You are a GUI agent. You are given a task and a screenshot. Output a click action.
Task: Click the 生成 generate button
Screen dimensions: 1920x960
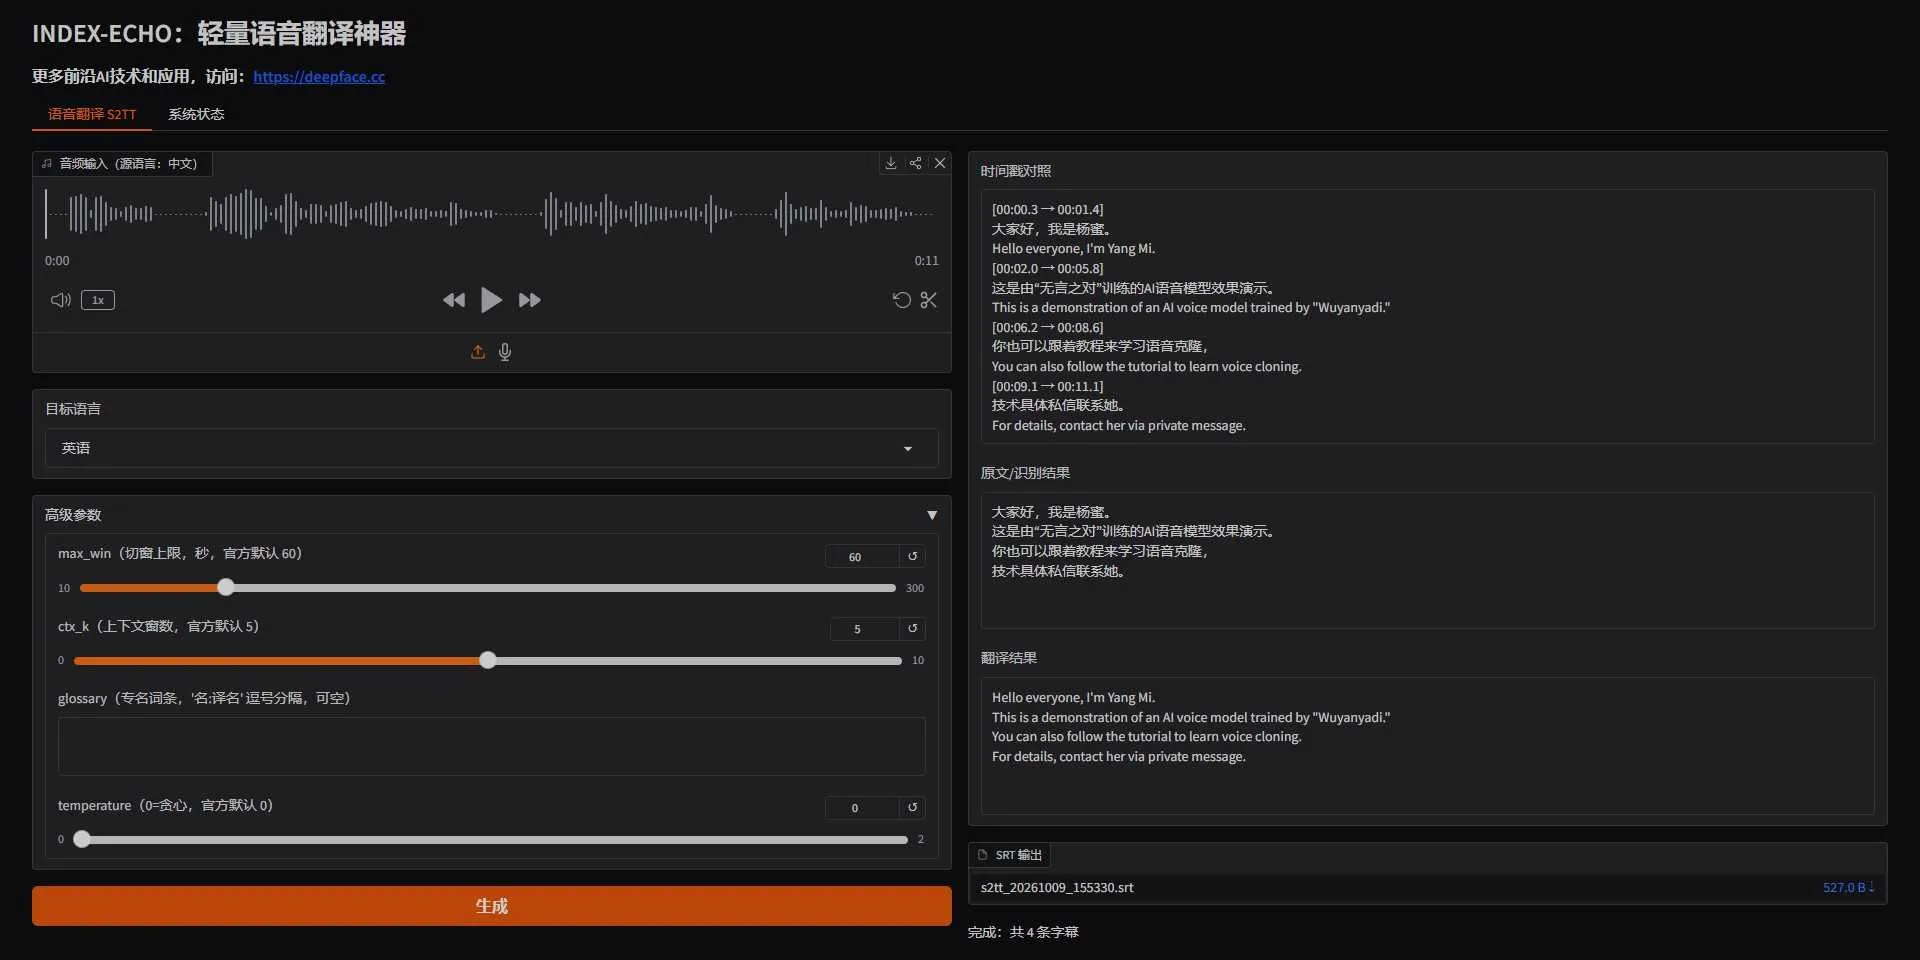[x=491, y=905]
